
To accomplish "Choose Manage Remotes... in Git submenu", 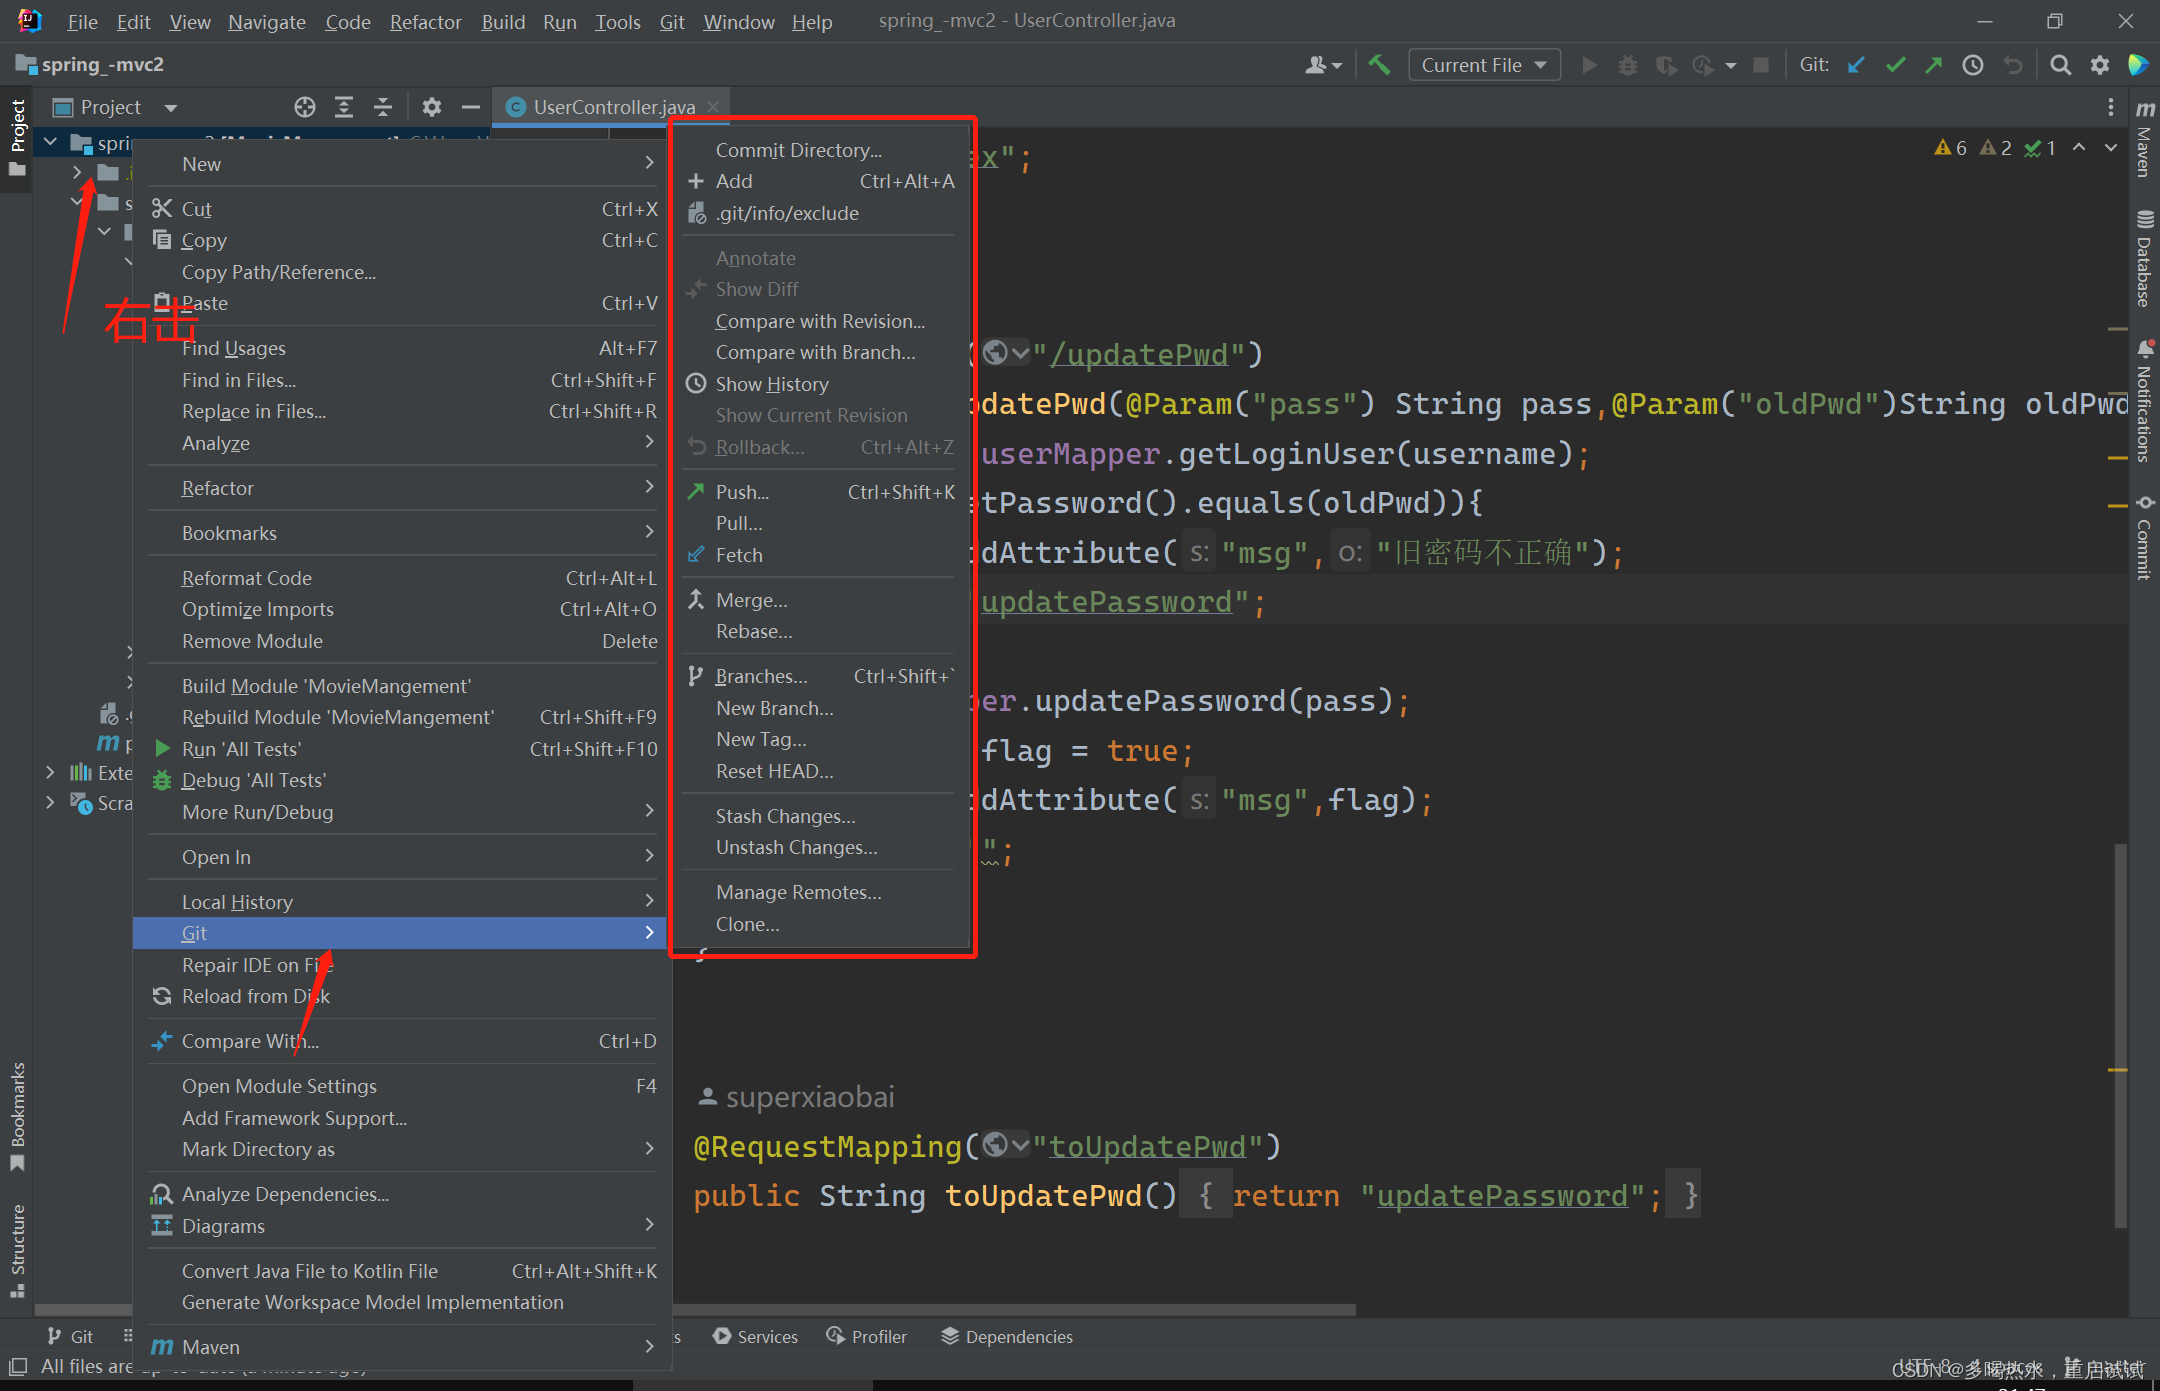I will (819, 892).
